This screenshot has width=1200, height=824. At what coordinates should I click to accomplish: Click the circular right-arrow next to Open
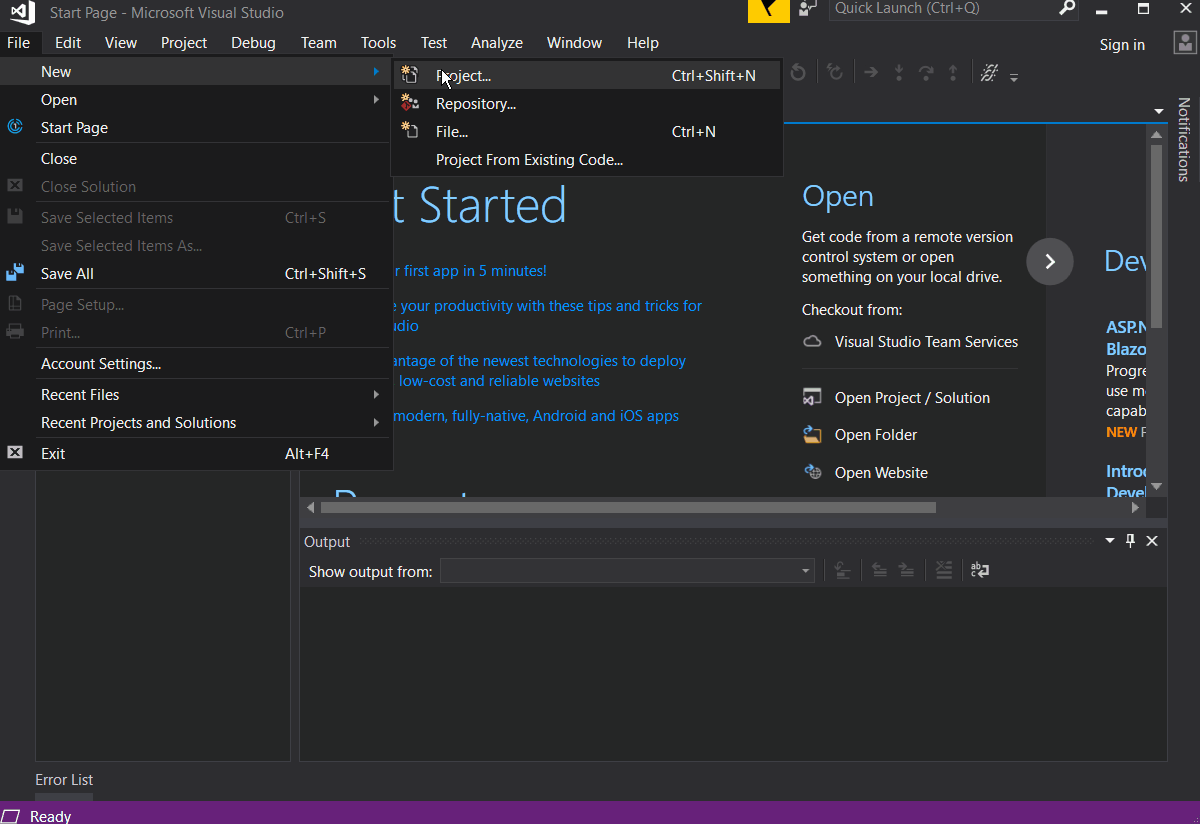(1050, 261)
